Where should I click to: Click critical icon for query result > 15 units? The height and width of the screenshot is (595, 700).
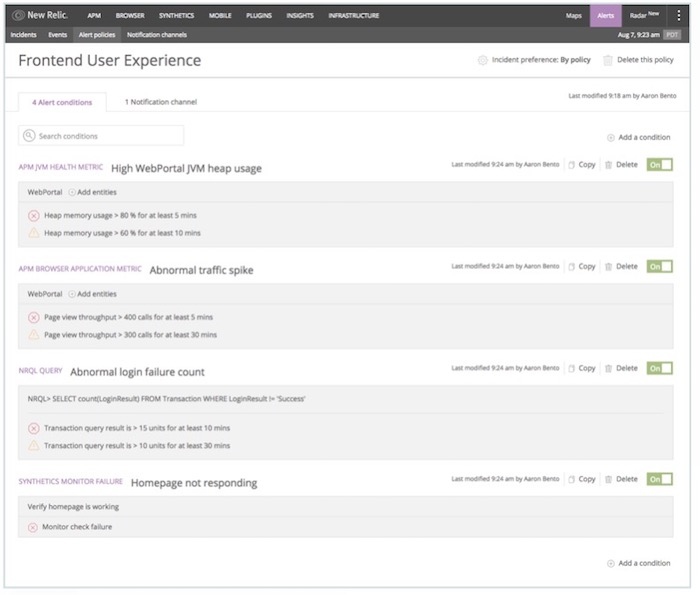point(33,428)
